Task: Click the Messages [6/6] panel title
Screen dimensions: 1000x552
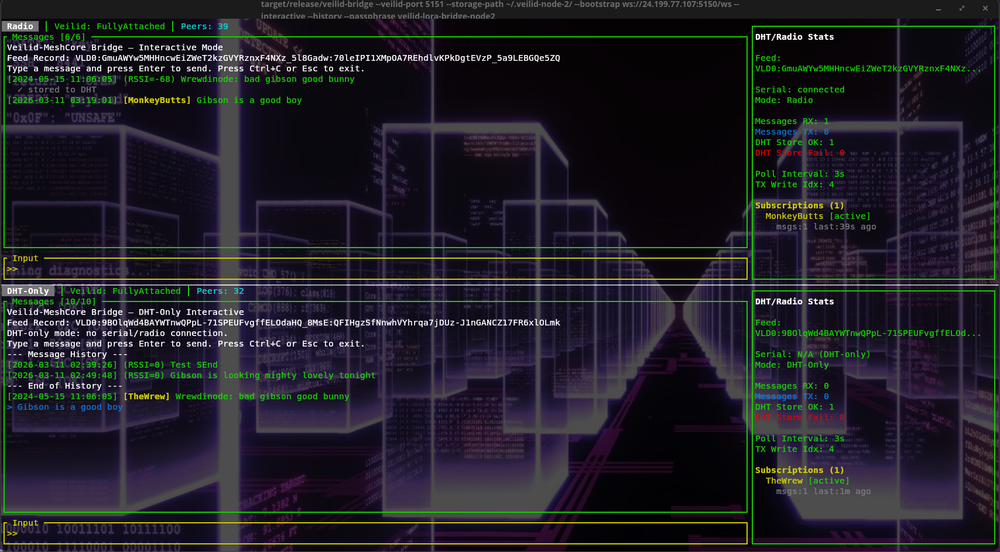Action: point(47,37)
